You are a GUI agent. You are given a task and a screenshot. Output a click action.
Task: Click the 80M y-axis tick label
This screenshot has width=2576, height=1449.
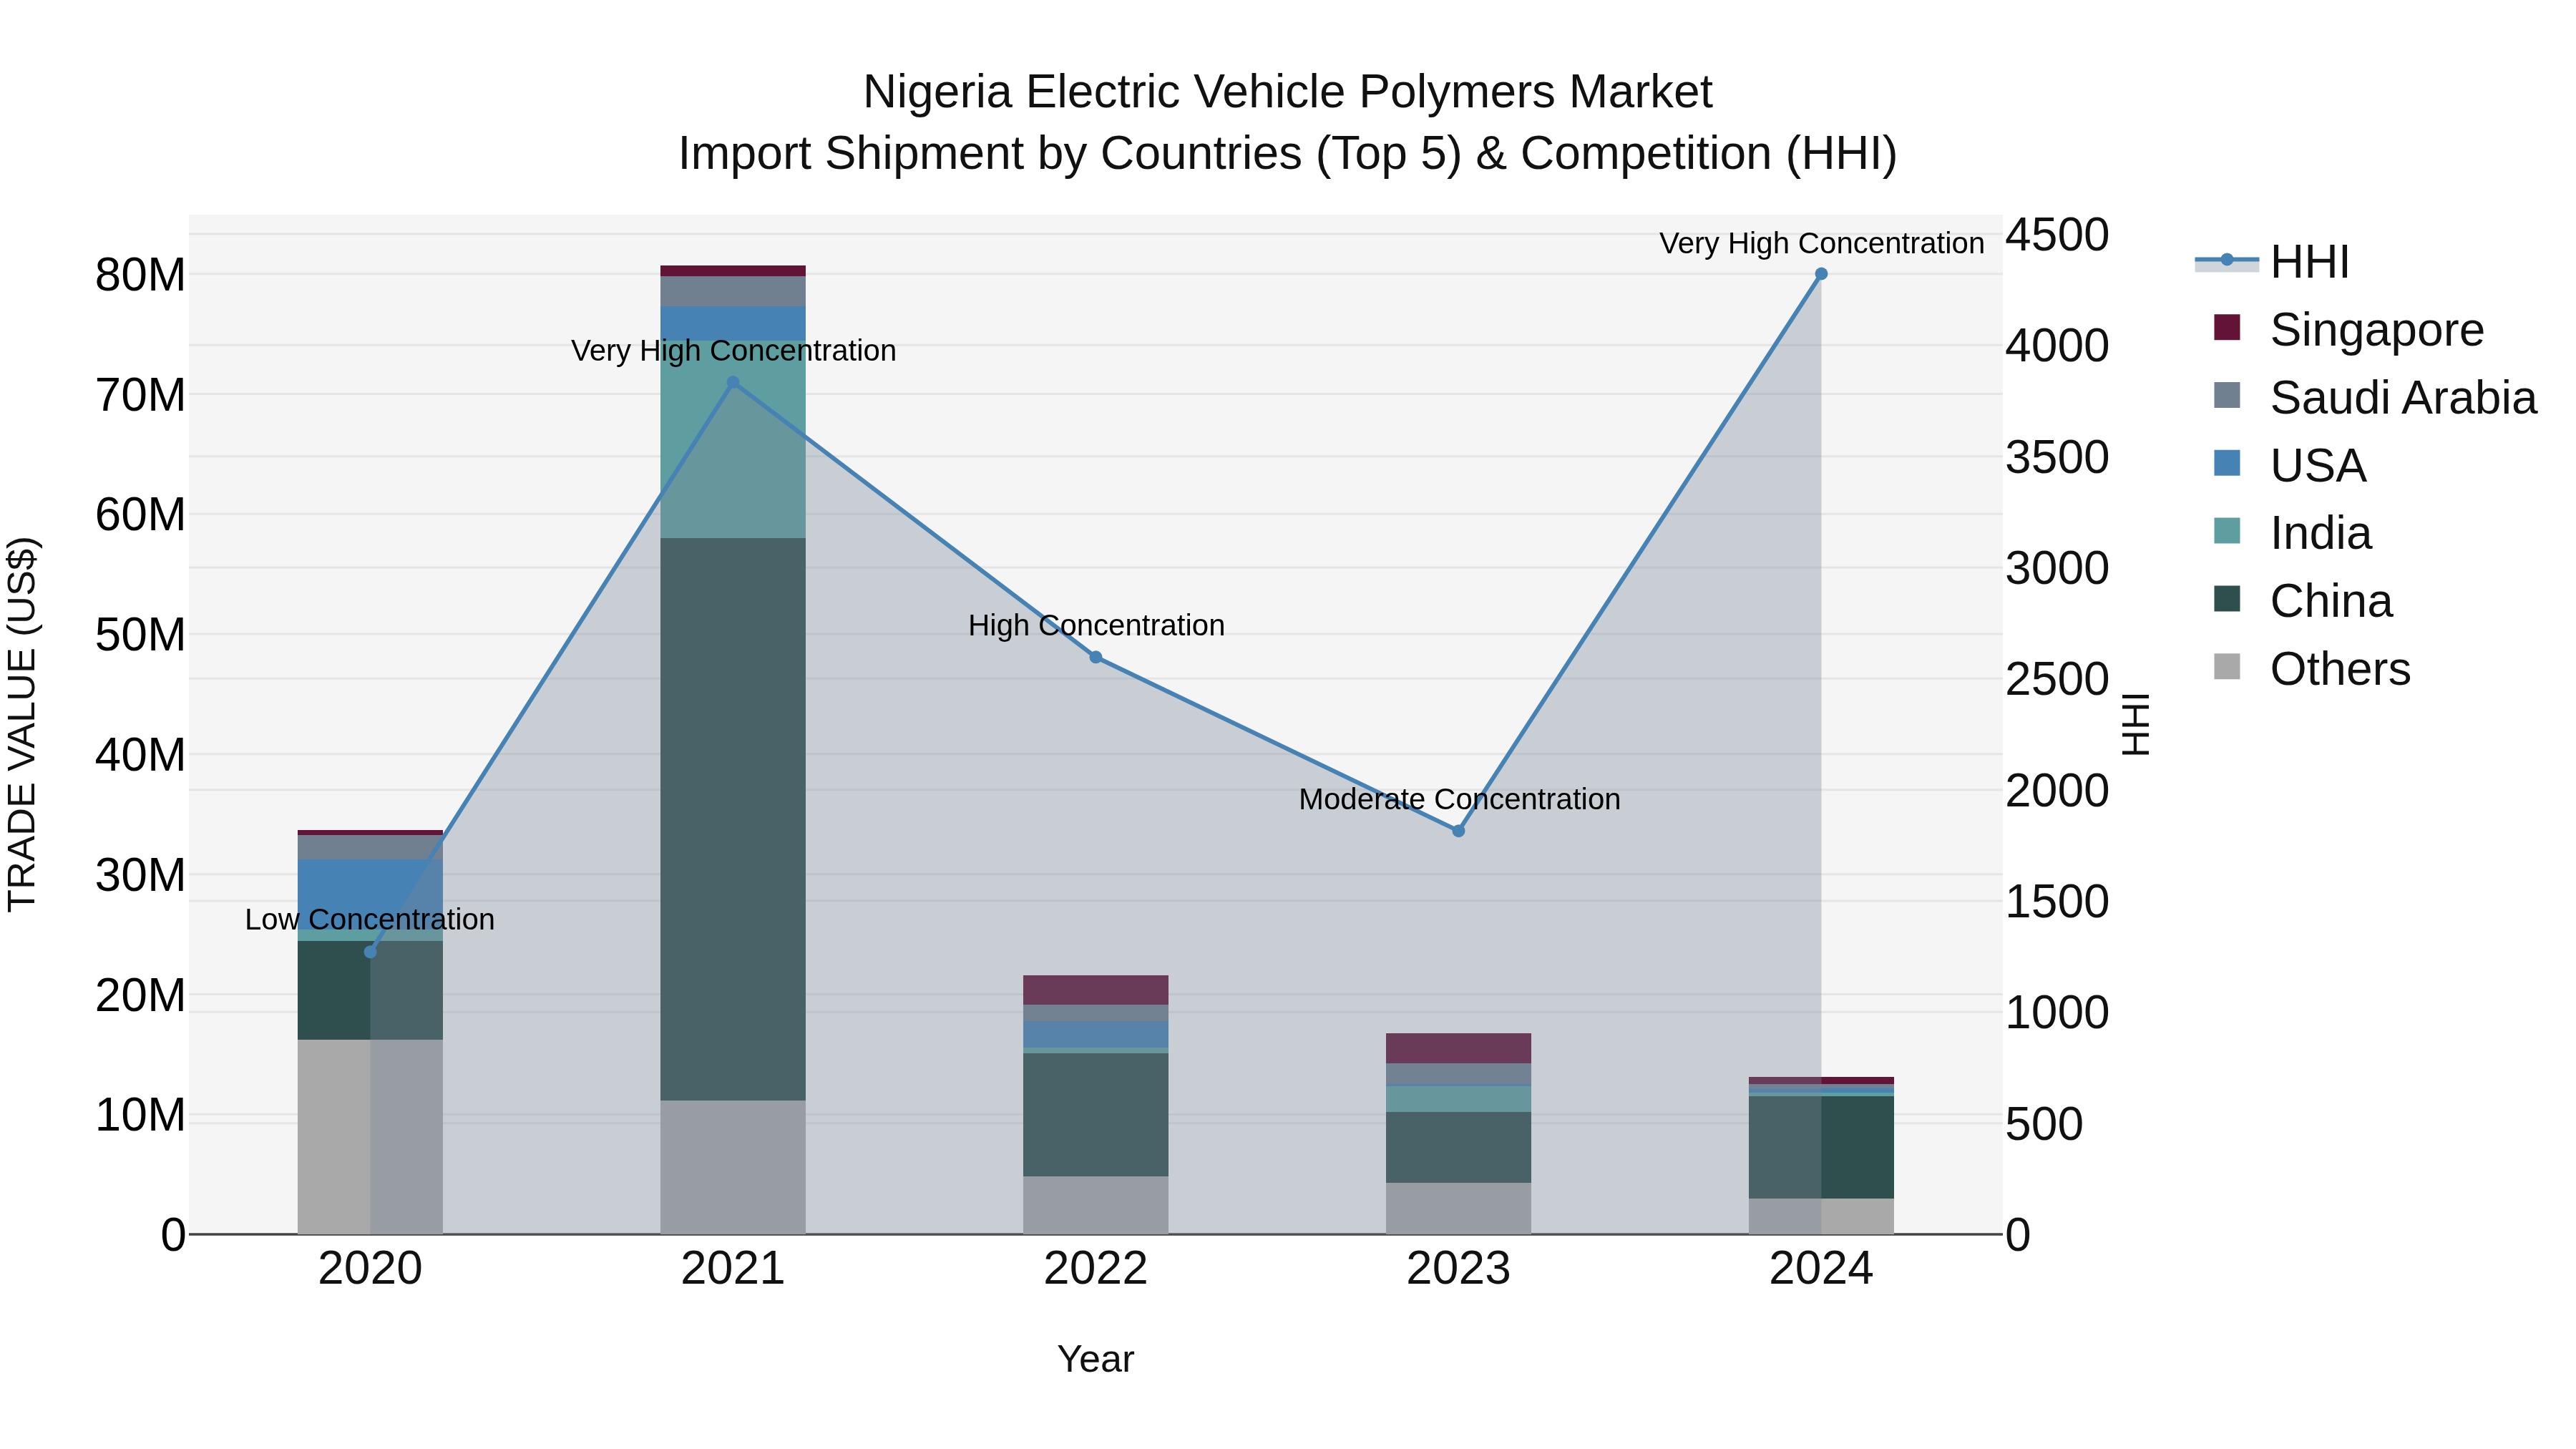[140, 275]
